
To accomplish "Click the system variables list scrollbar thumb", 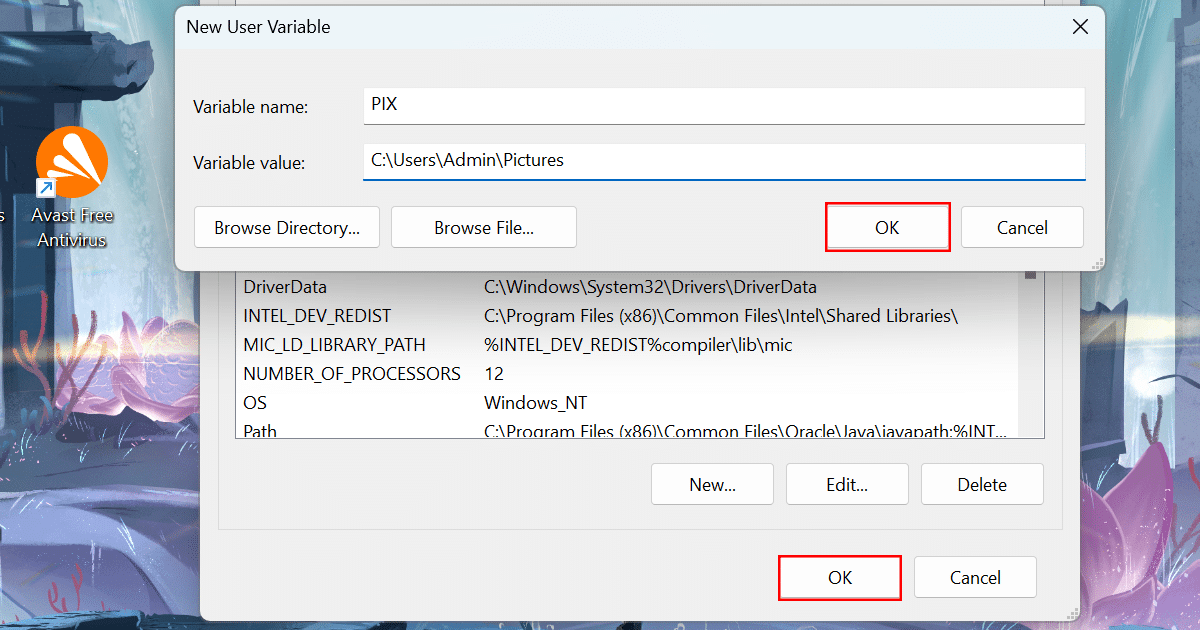I will click(1030, 275).
